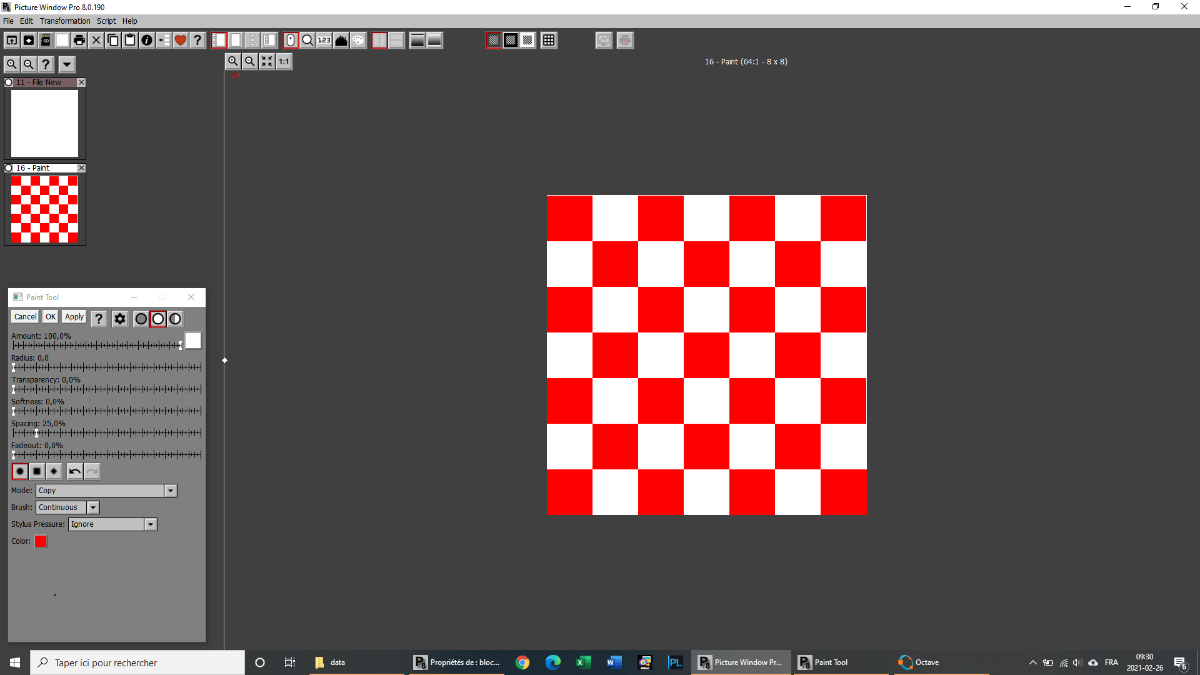Click the 1:1 zoom button above the canvas
The height and width of the screenshot is (675, 1200).
click(x=284, y=62)
